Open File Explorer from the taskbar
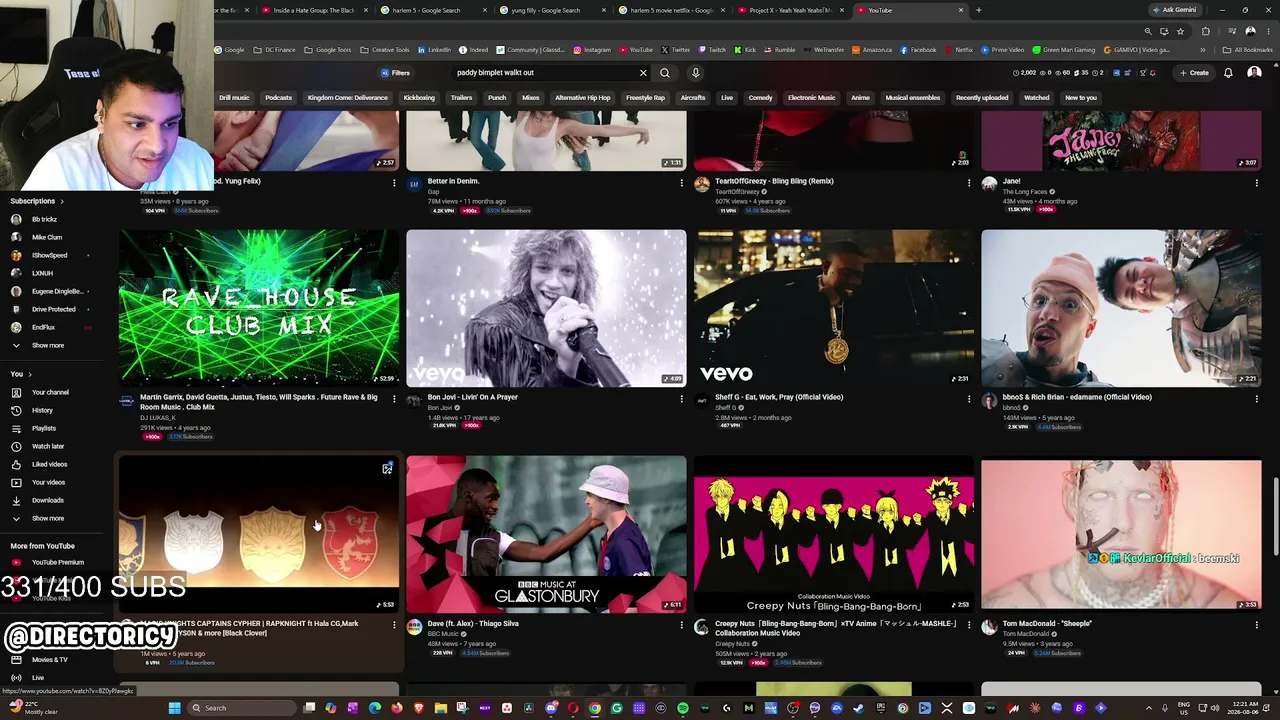Viewport: 1280px width, 720px height. pyautogui.click(x=440, y=708)
